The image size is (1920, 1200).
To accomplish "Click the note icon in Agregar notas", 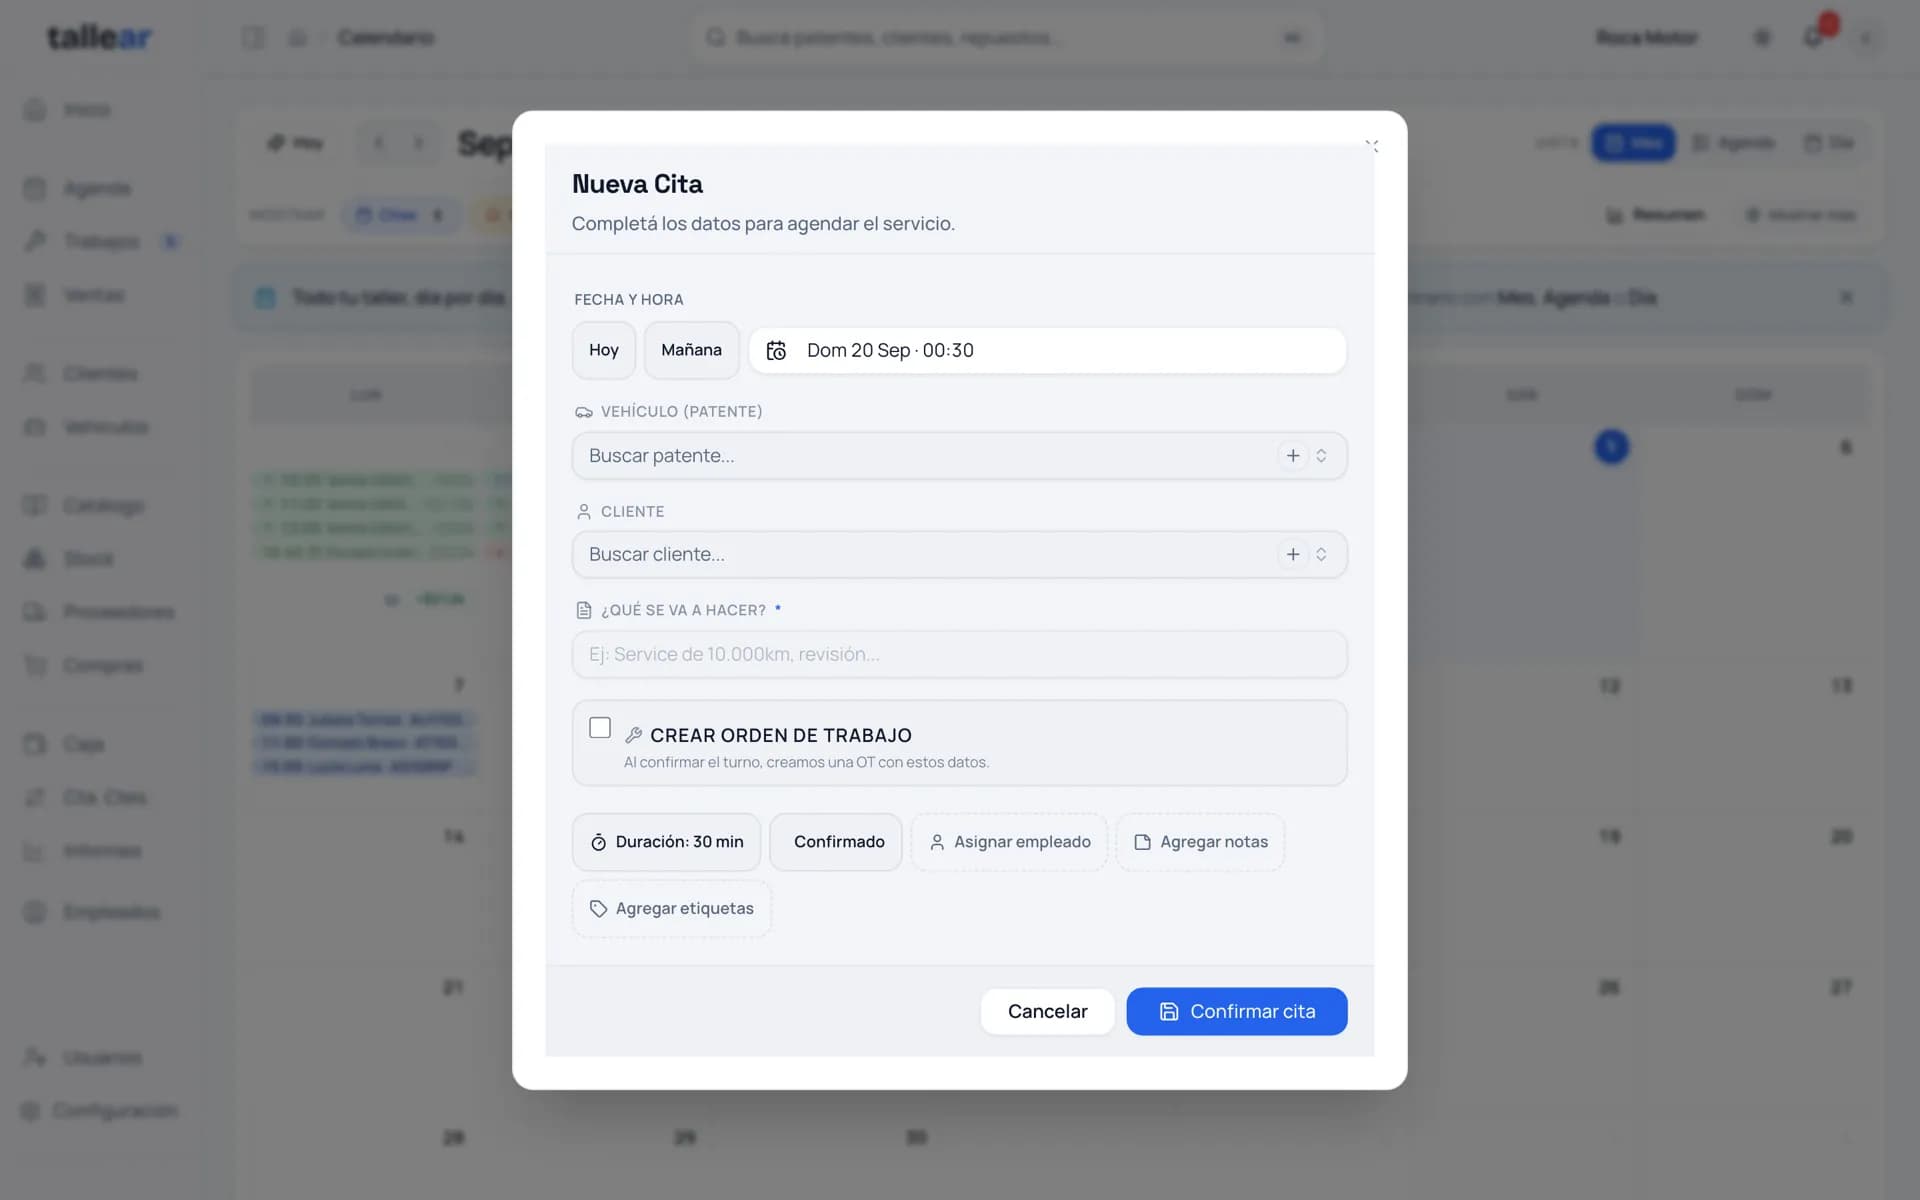I will 1142,842.
